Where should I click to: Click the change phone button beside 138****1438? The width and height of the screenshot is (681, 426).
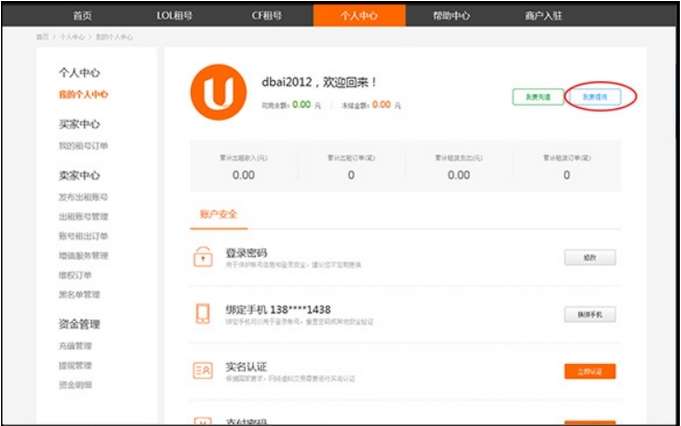point(590,314)
